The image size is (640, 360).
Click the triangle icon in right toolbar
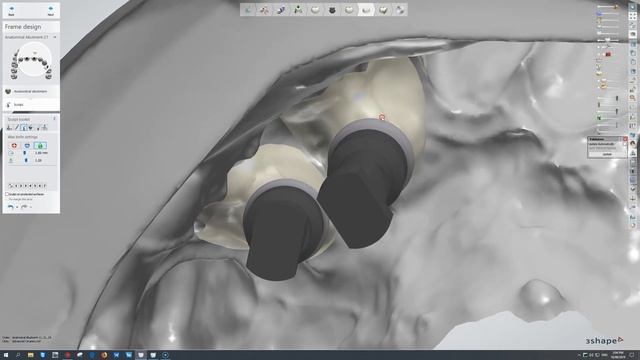633,153
